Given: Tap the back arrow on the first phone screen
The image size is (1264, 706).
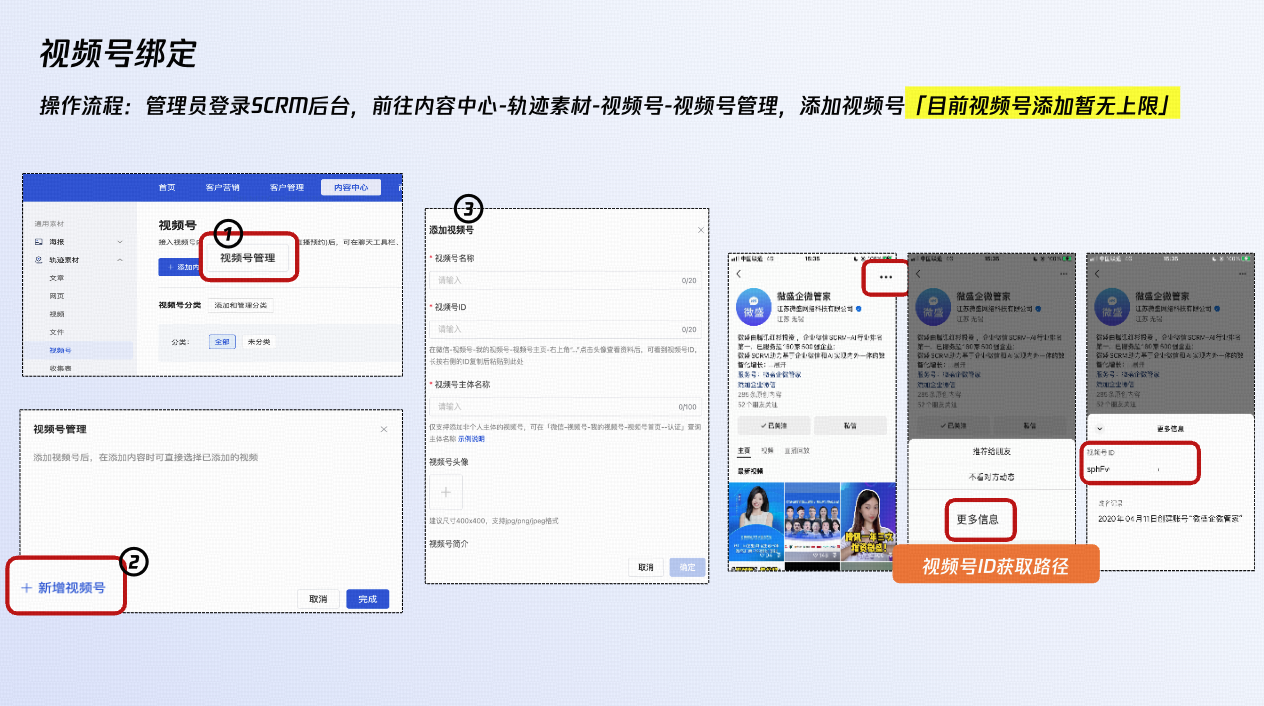Looking at the screenshot, I should 739,274.
